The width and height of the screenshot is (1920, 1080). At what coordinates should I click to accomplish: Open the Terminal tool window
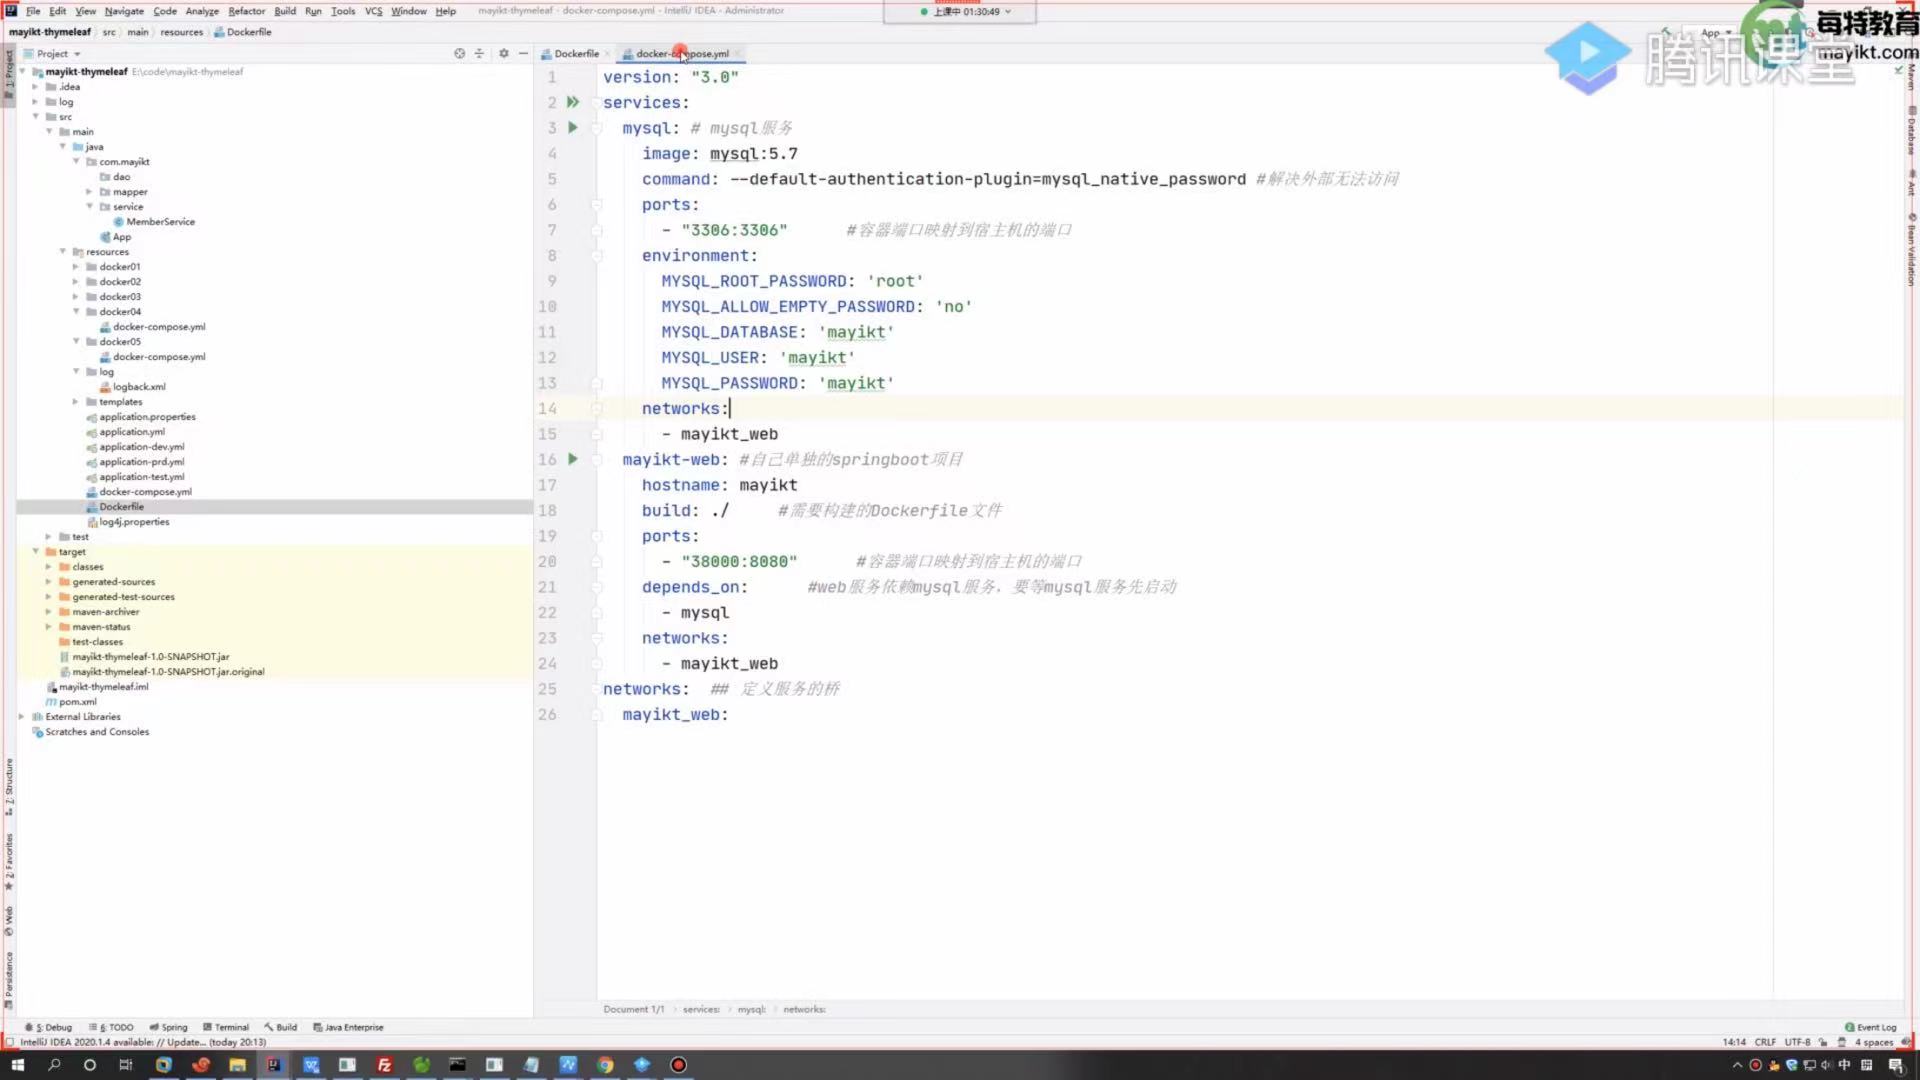pyautogui.click(x=226, y=1027)
